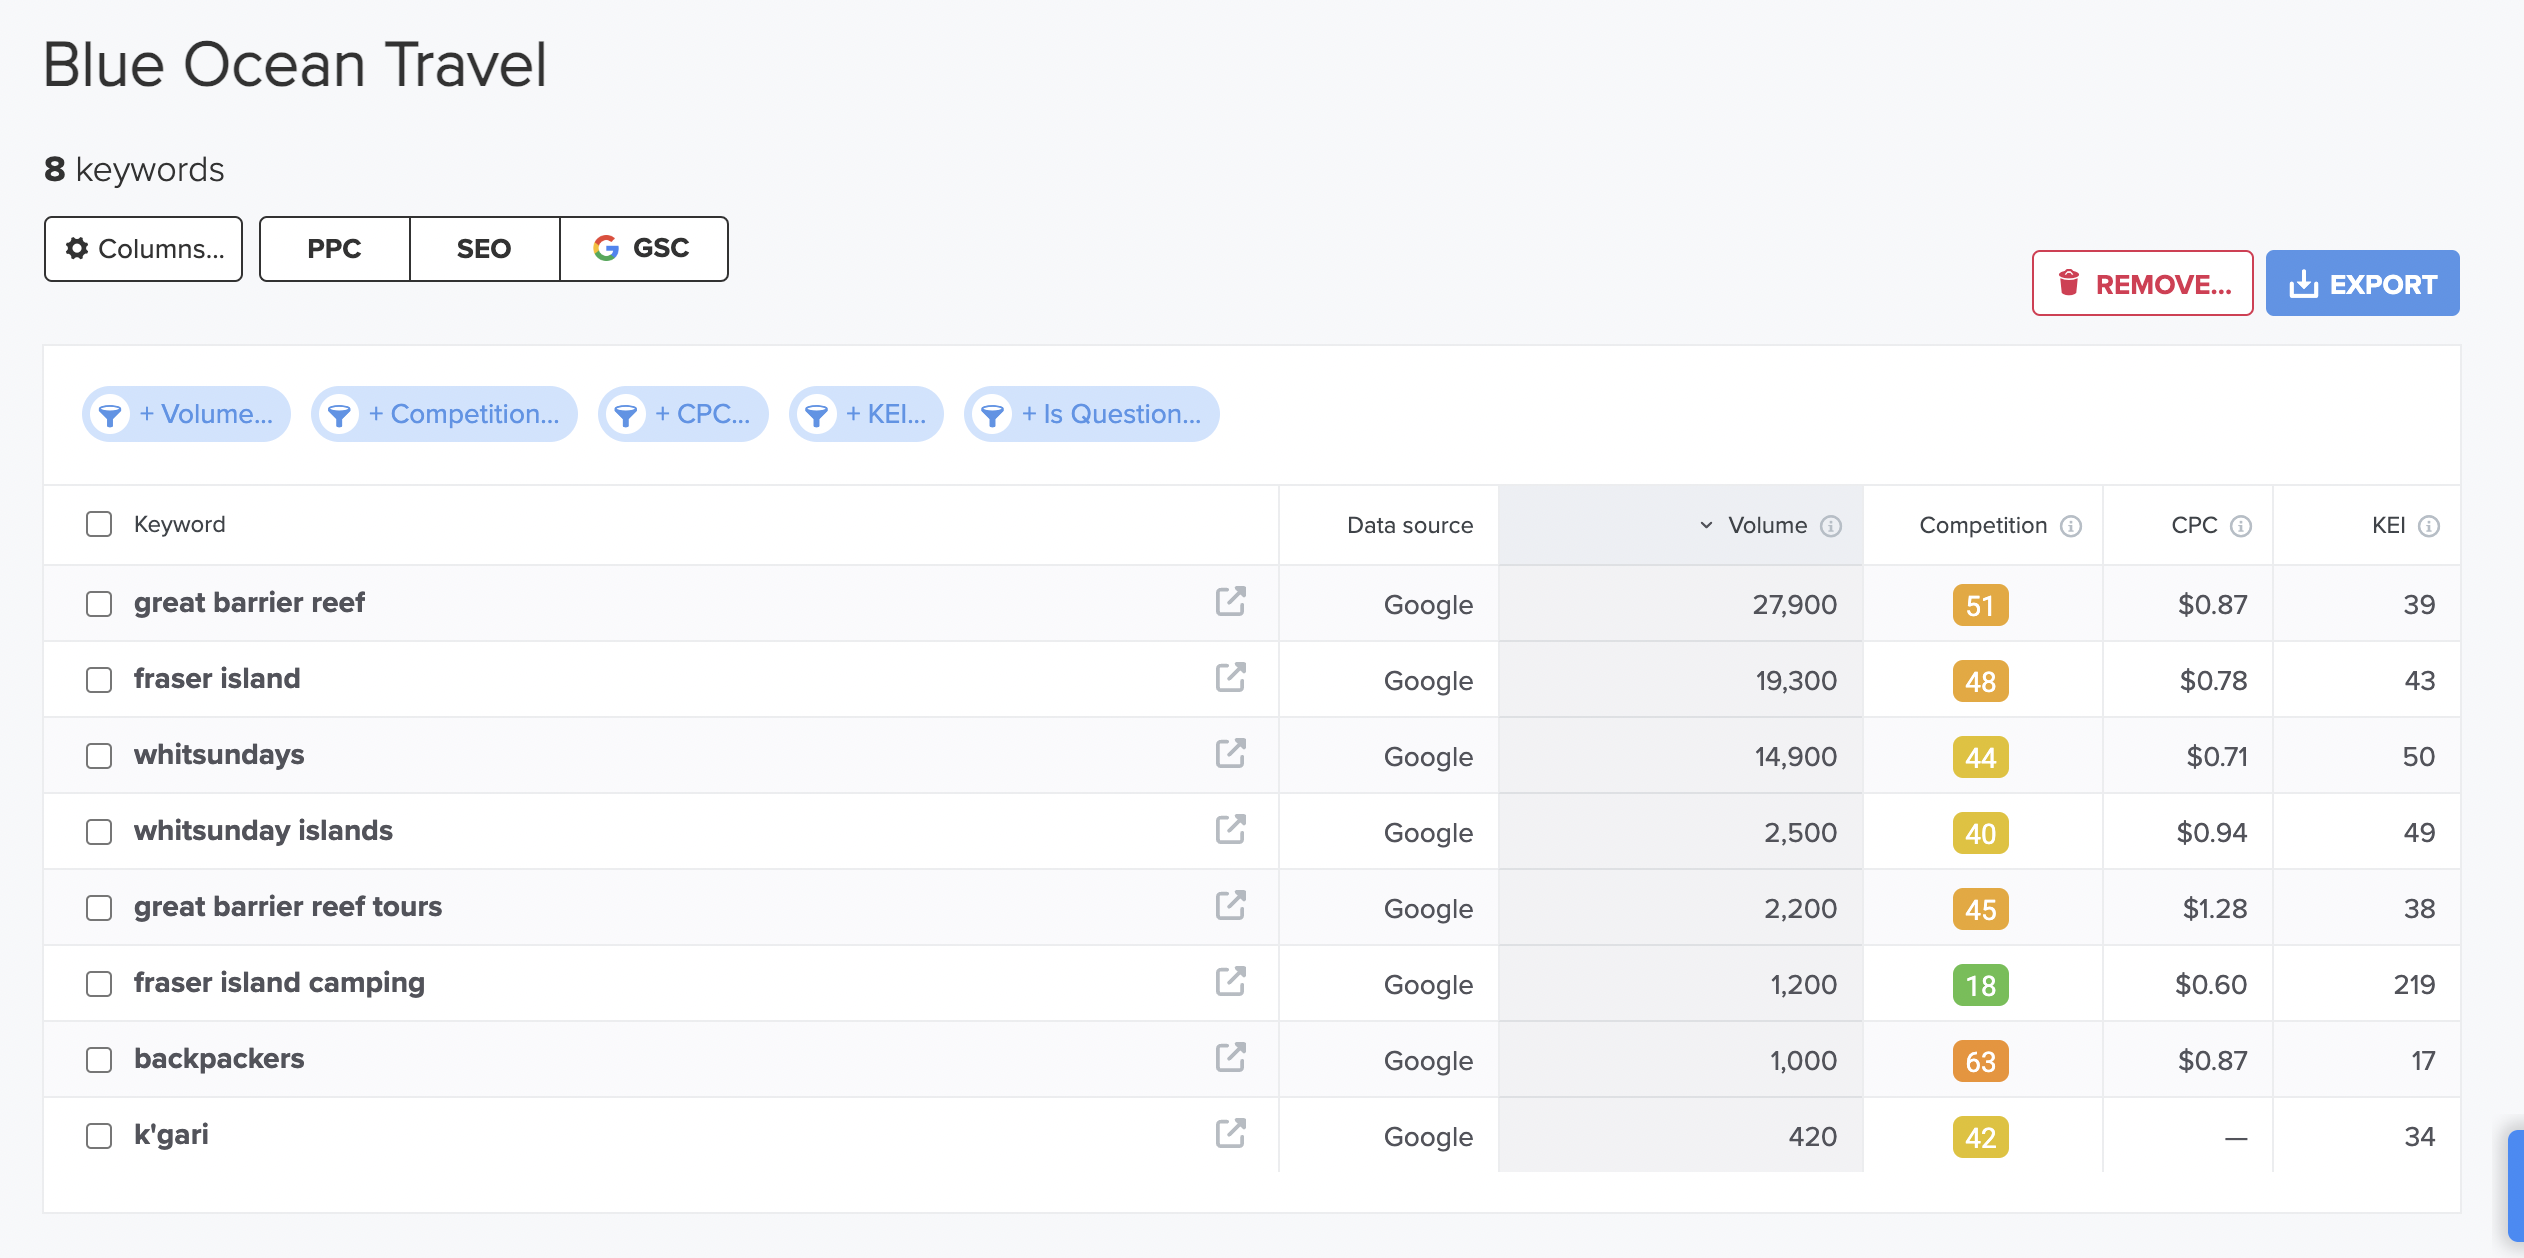Click competition badge 48
The image size is (2524, 1258).
[x=1980, y=681]
